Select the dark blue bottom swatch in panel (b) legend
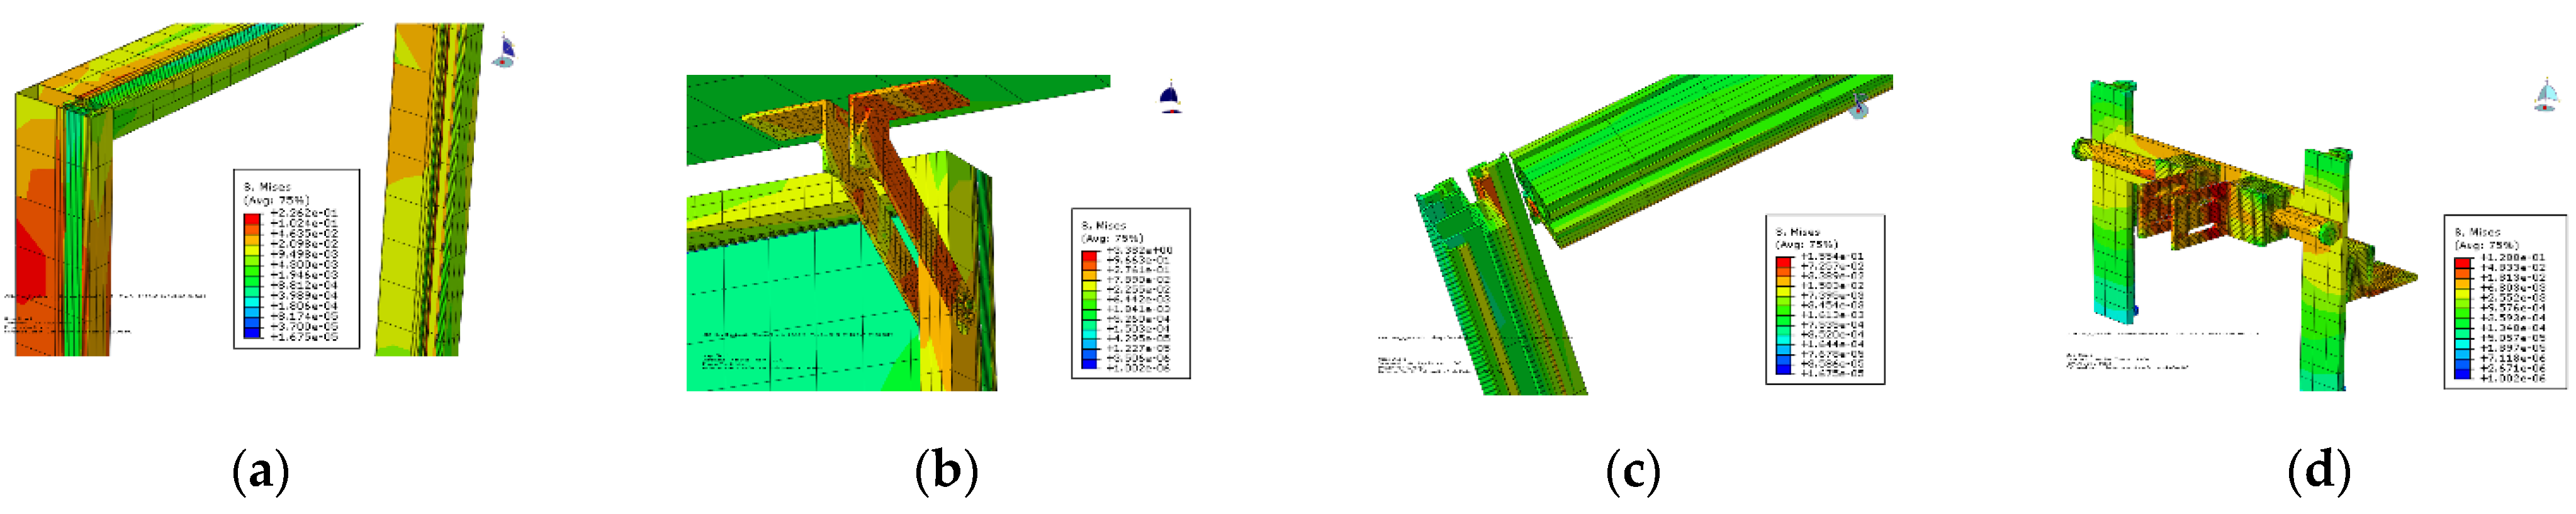 (x=1089, y=363)
